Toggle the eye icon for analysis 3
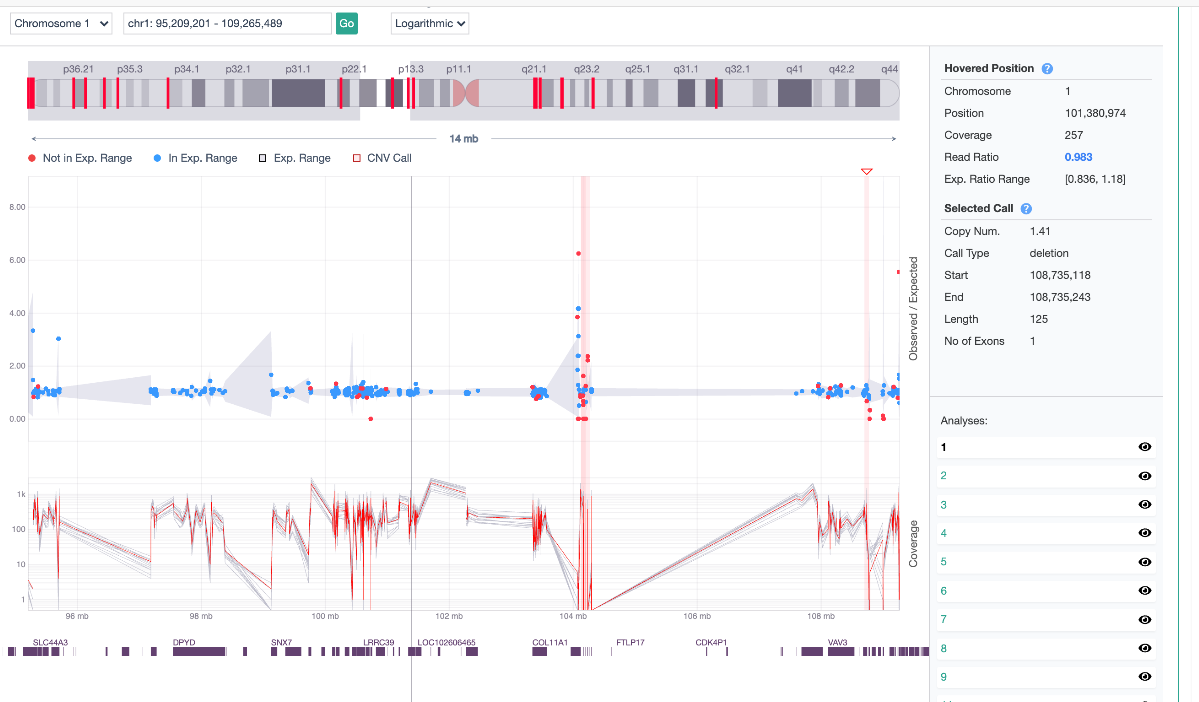Image resolution: width=1199 pixels, height=702 pixels. tap(1144, 505)
